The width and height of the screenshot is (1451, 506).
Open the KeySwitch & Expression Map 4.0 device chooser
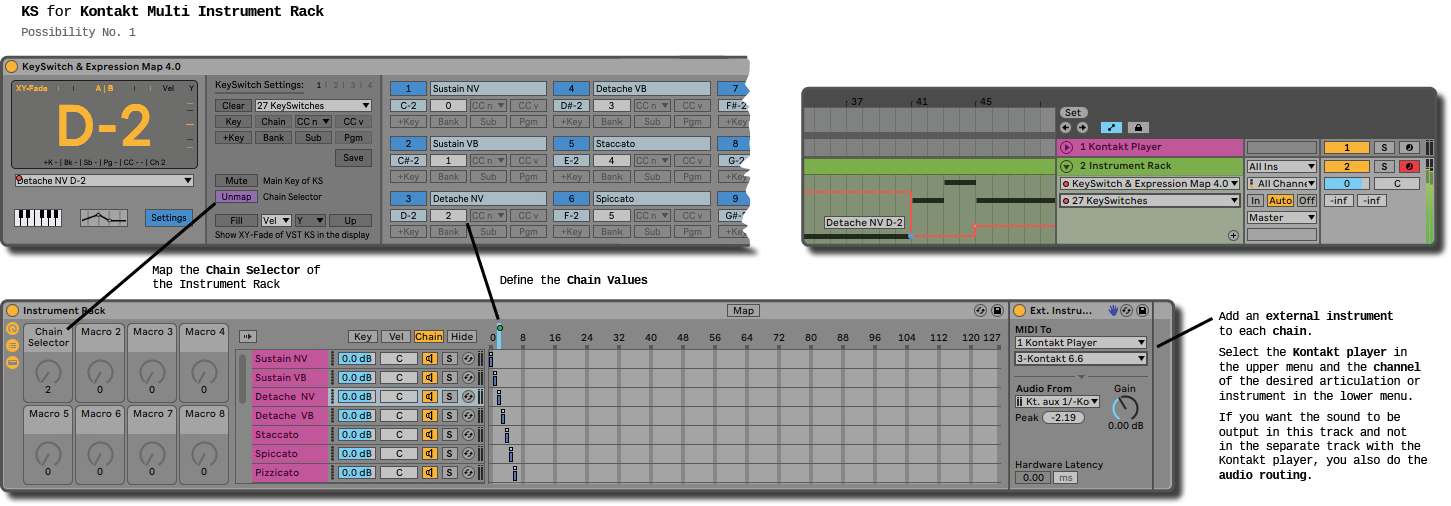pyautogui.click(x=1150, y=183)
